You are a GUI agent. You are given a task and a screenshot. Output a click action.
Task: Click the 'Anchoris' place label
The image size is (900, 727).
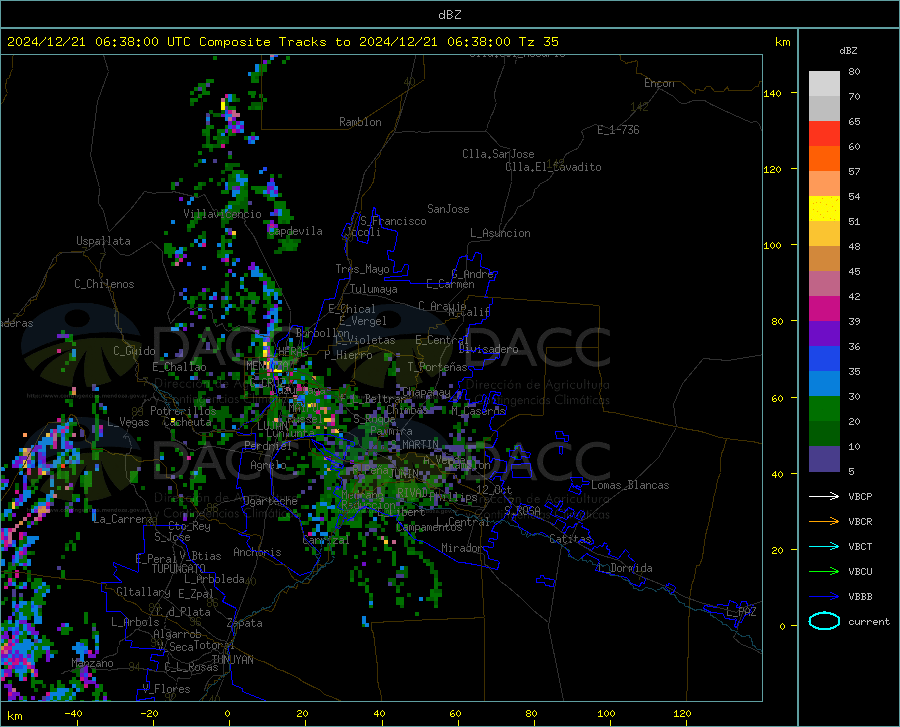(257, 552)
